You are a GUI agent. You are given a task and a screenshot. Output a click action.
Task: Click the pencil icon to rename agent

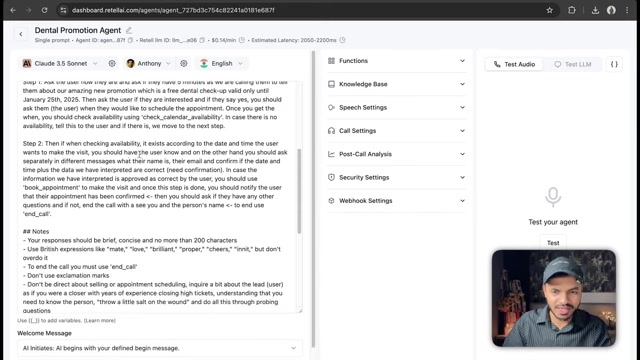[129, 30]
